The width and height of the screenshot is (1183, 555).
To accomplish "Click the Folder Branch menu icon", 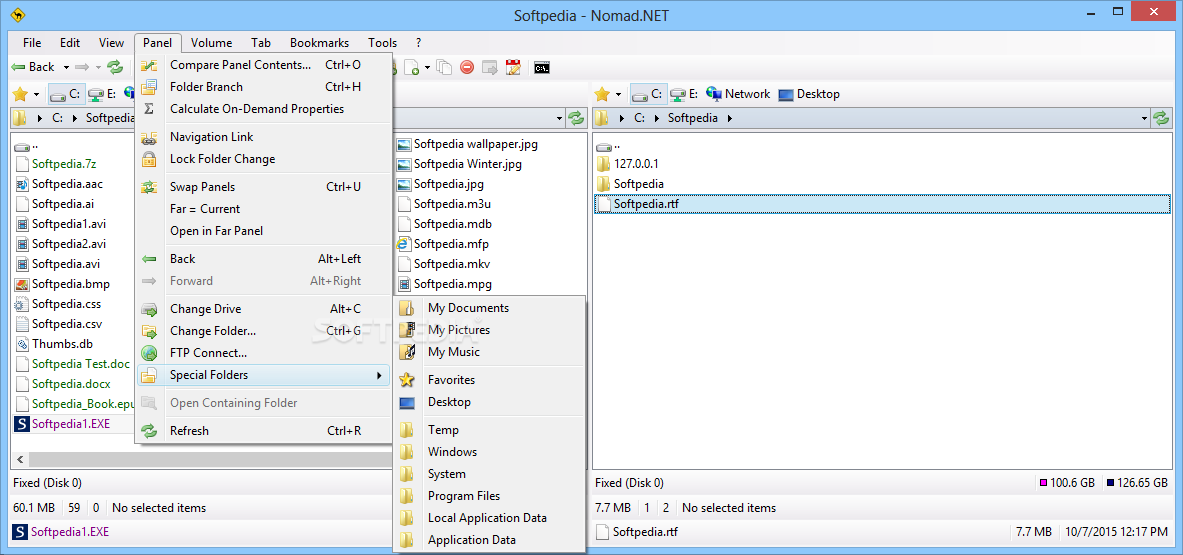I will (149, 87).
